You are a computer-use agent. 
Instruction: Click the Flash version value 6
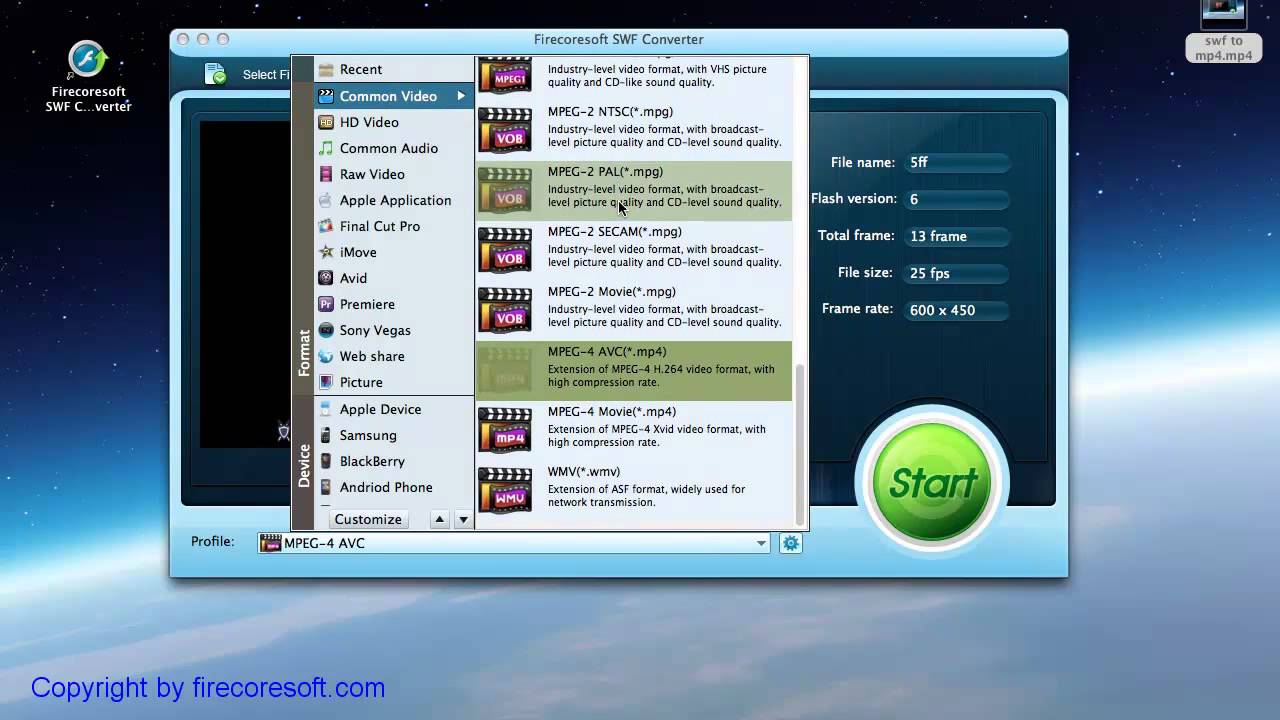click(x=957, y=199)
